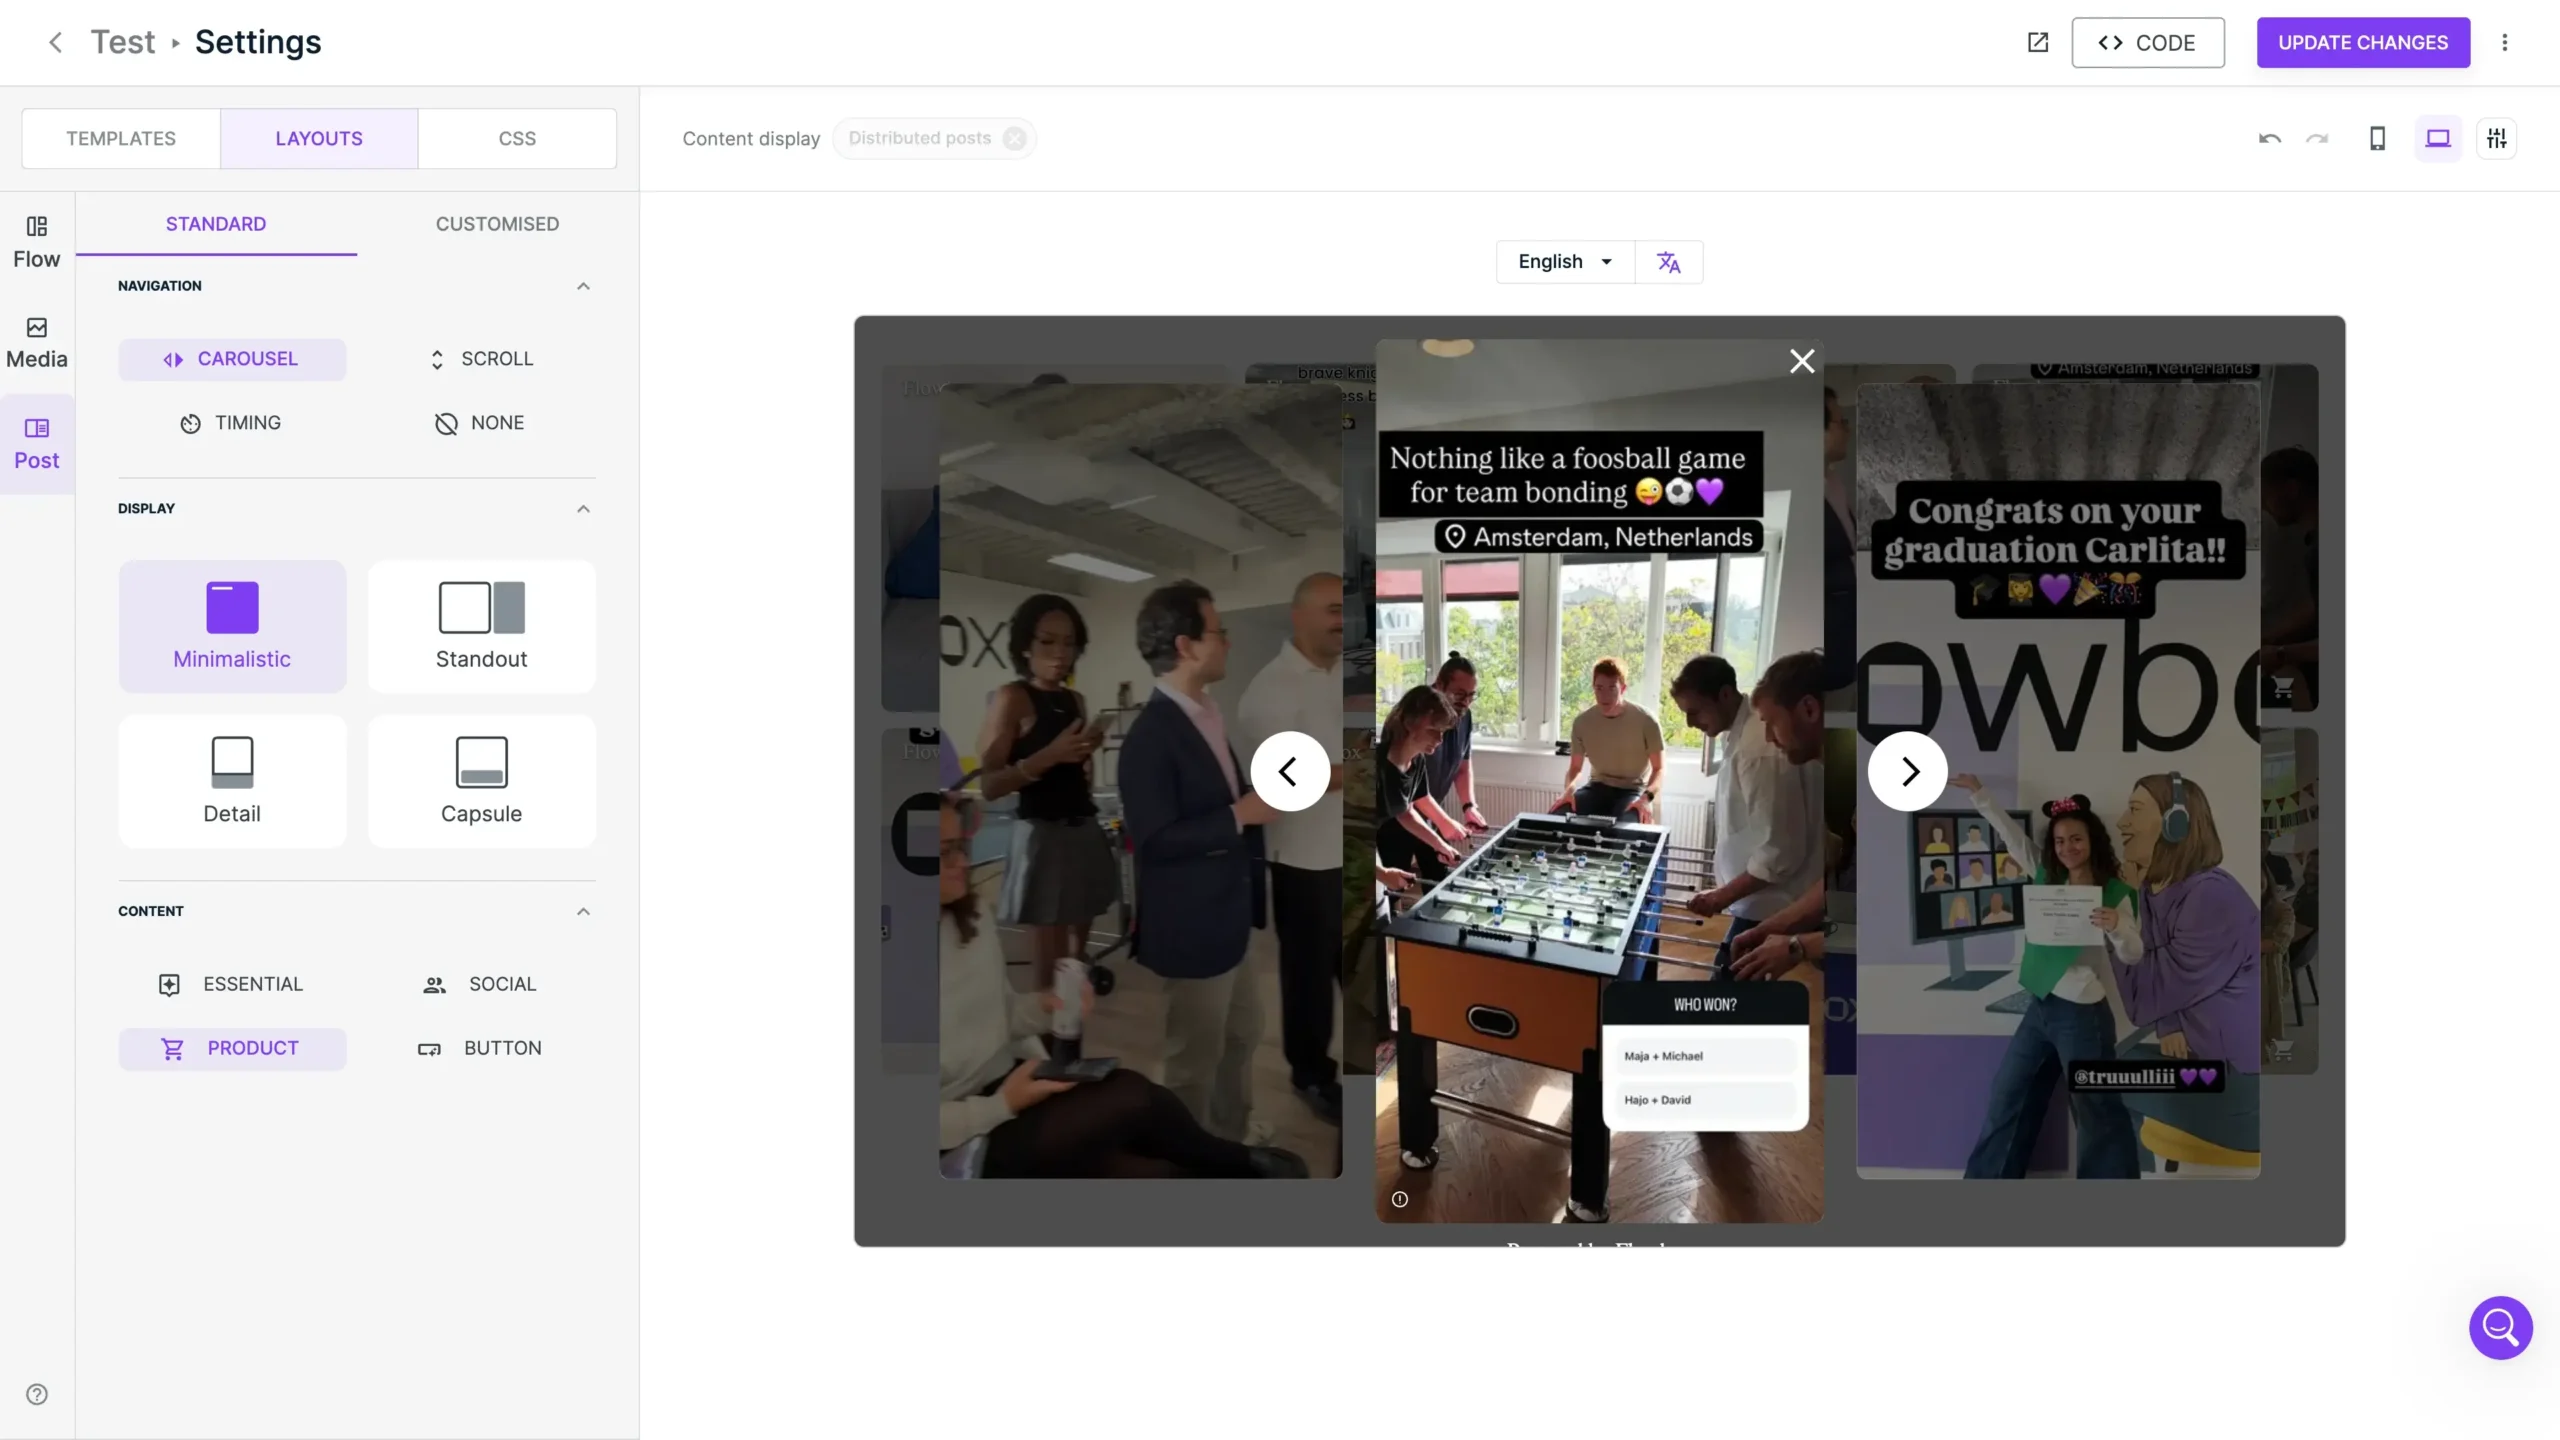Screen dimensions: 2560x1440
Task: Open the sliders settings icon
Action: click(2496, 138)
